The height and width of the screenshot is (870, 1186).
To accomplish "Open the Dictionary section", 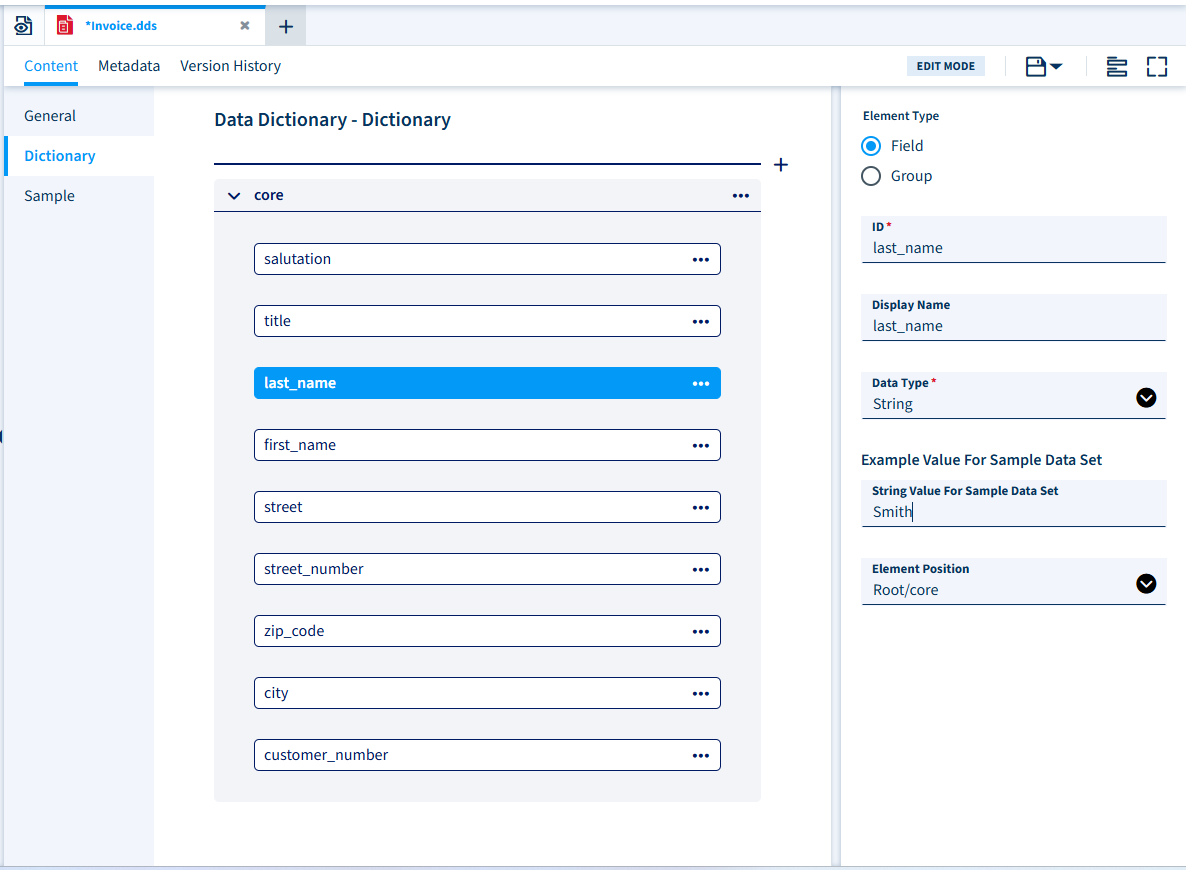I will pos(79,156).
